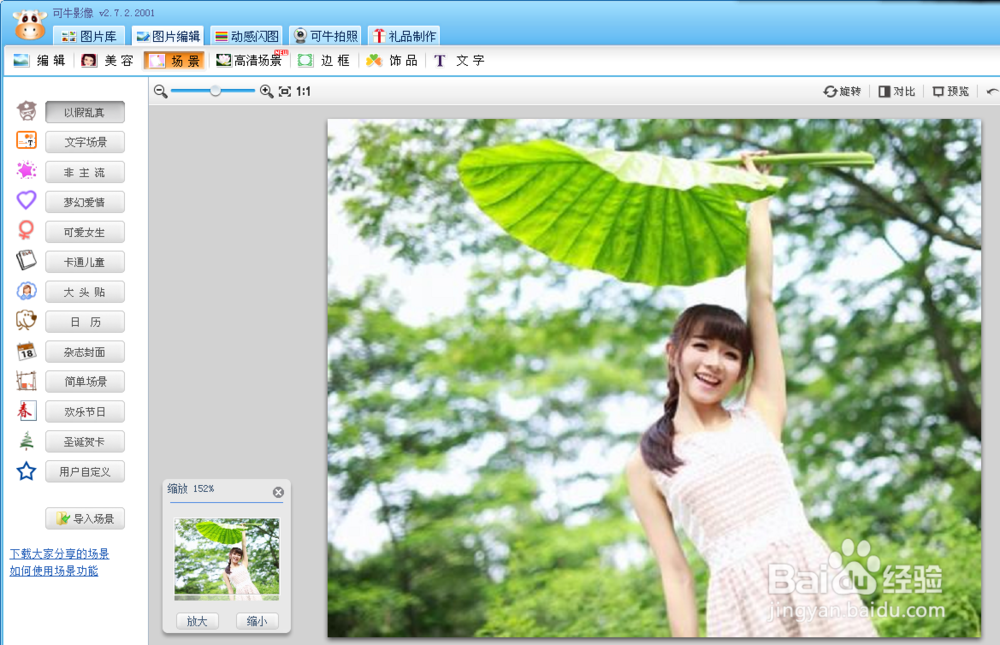Viewport: 1000px width, 645px height.
Task: Select the 欢乐节日 button
Action: pos(85,412)
